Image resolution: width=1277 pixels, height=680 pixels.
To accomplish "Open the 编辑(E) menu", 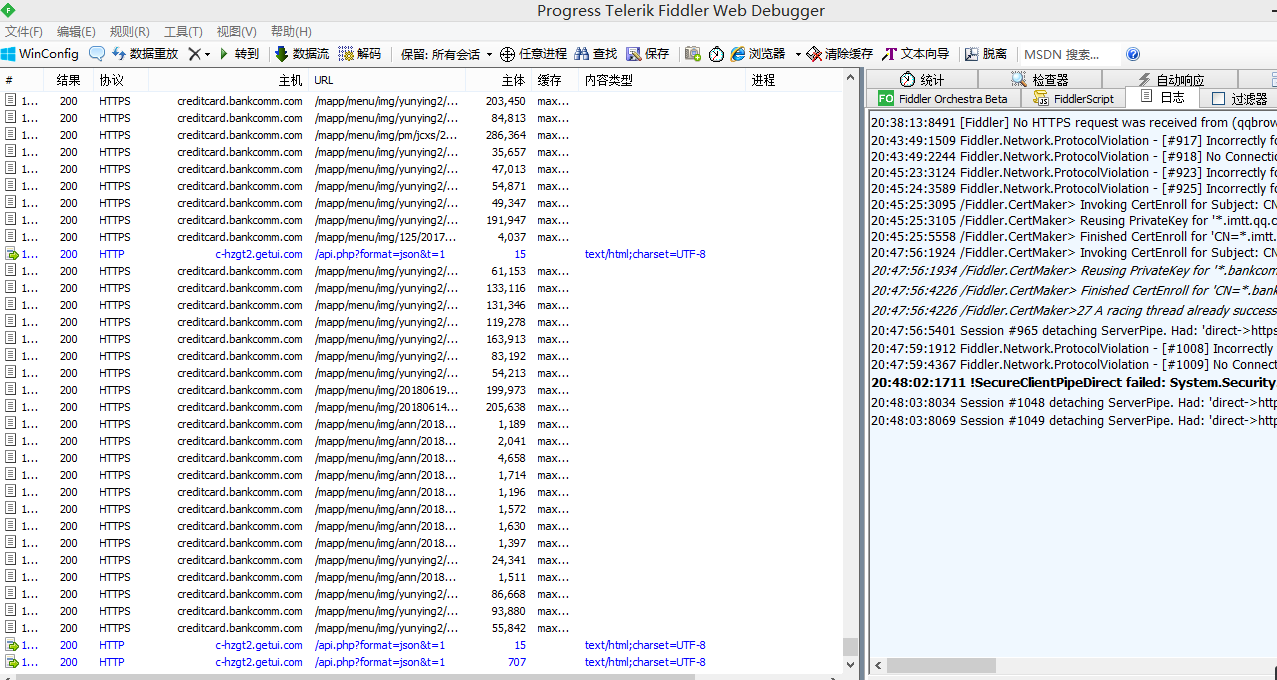I will (x=76, y=31).
